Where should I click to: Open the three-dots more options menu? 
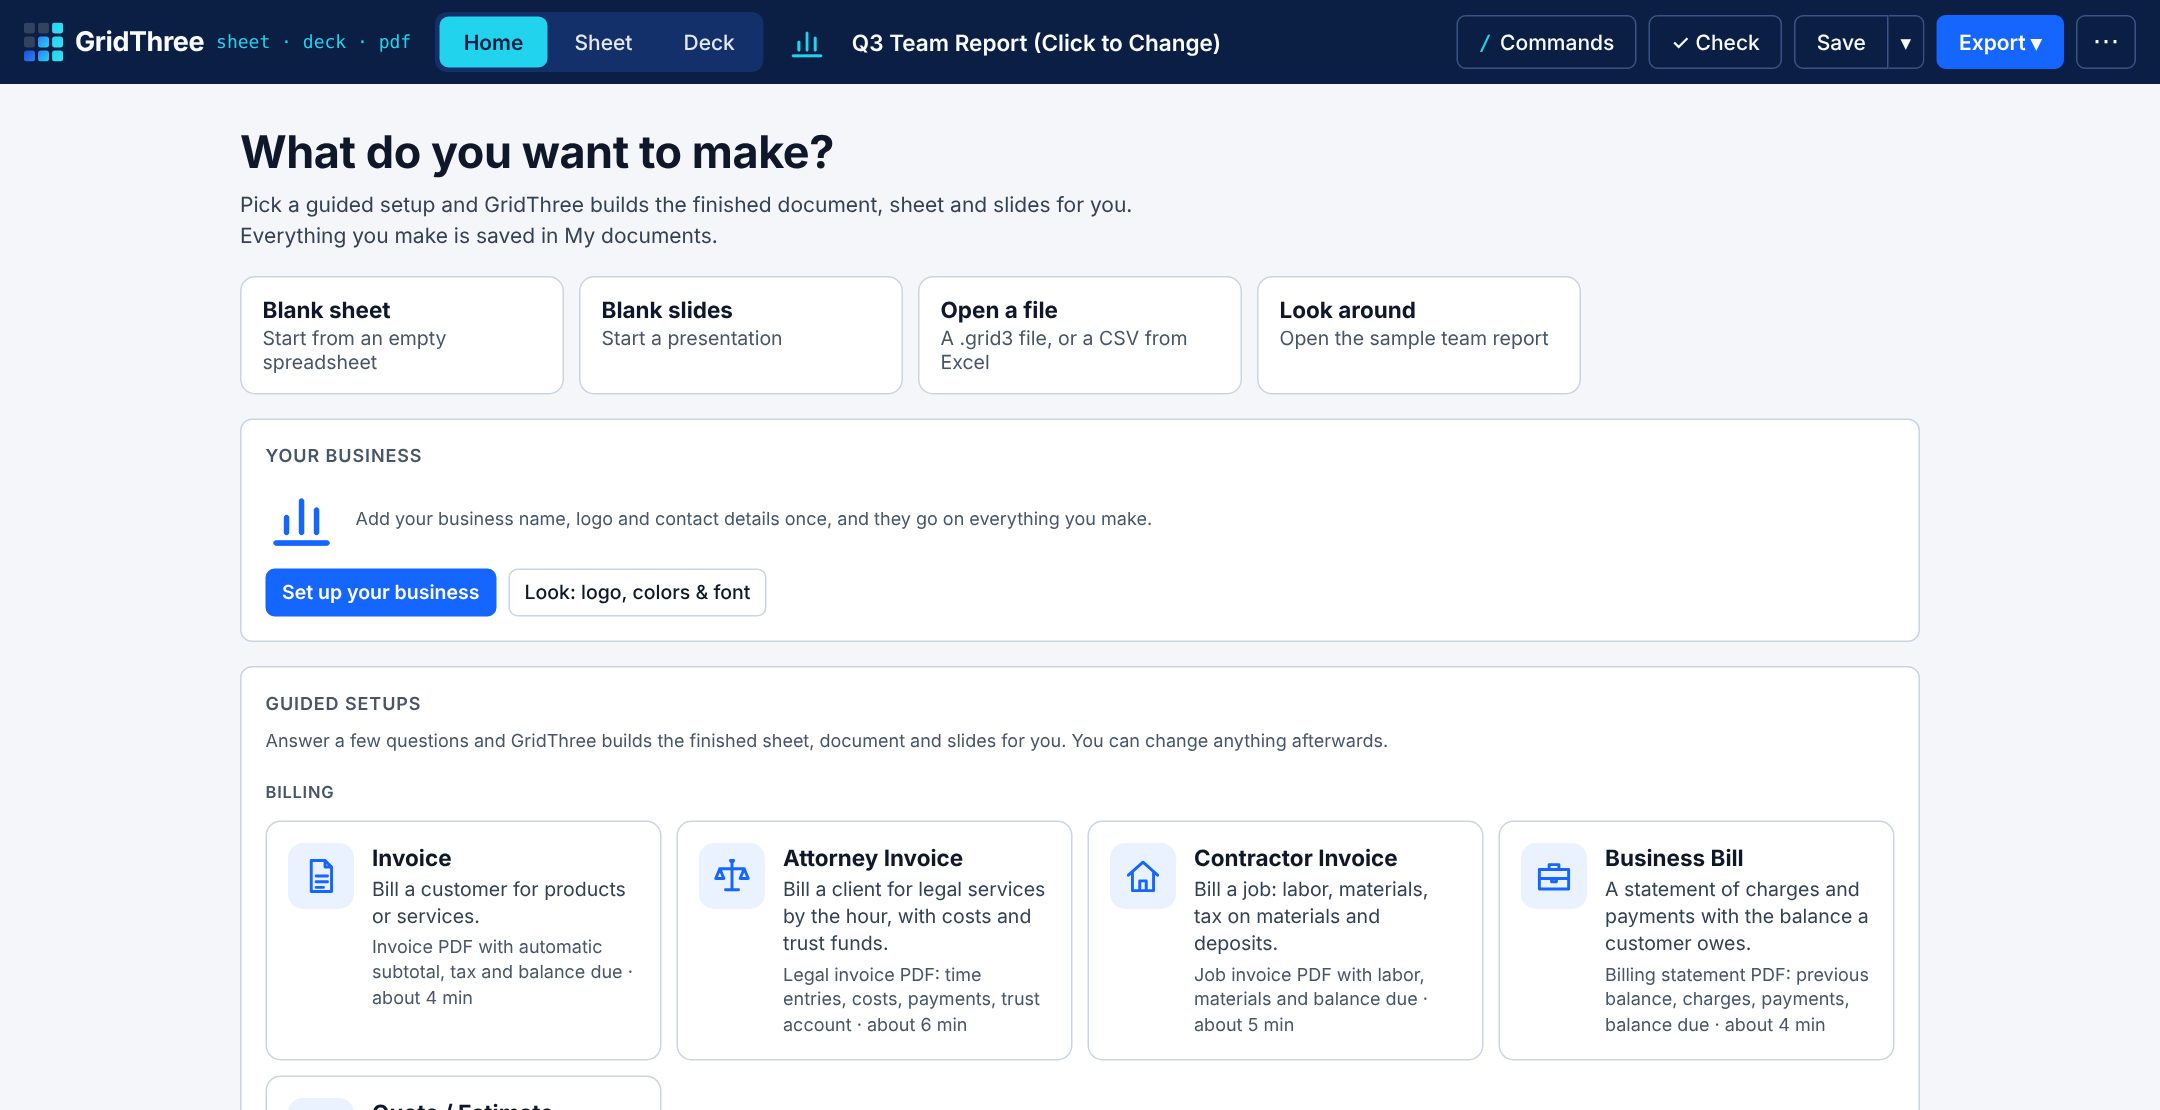2106,42
